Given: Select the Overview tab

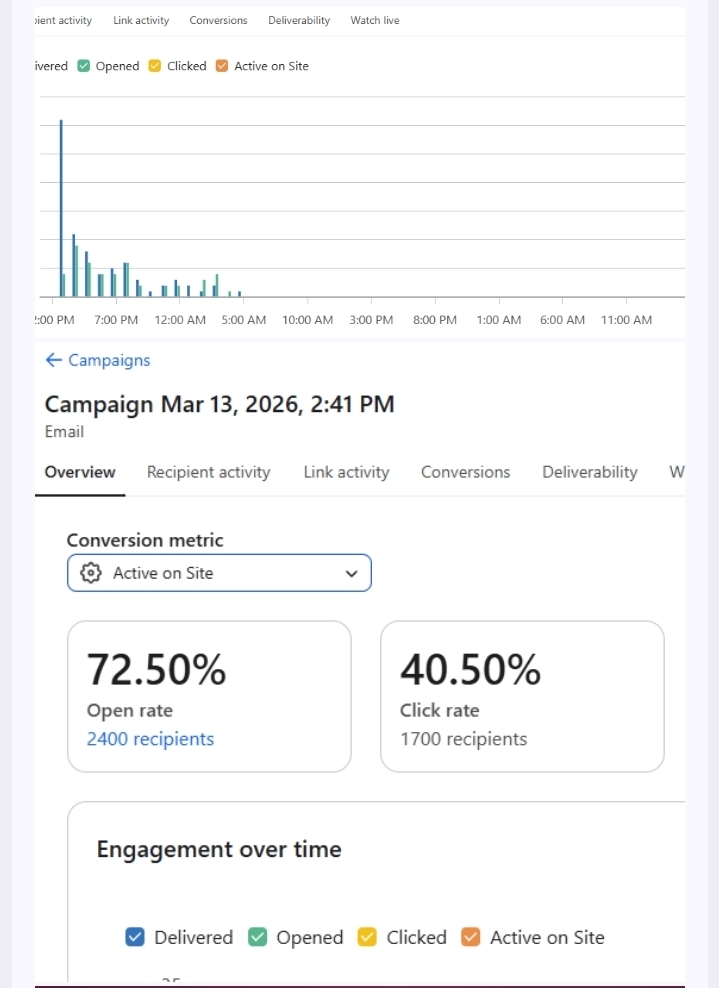Looking at the screenshot, I should point(80,472).
